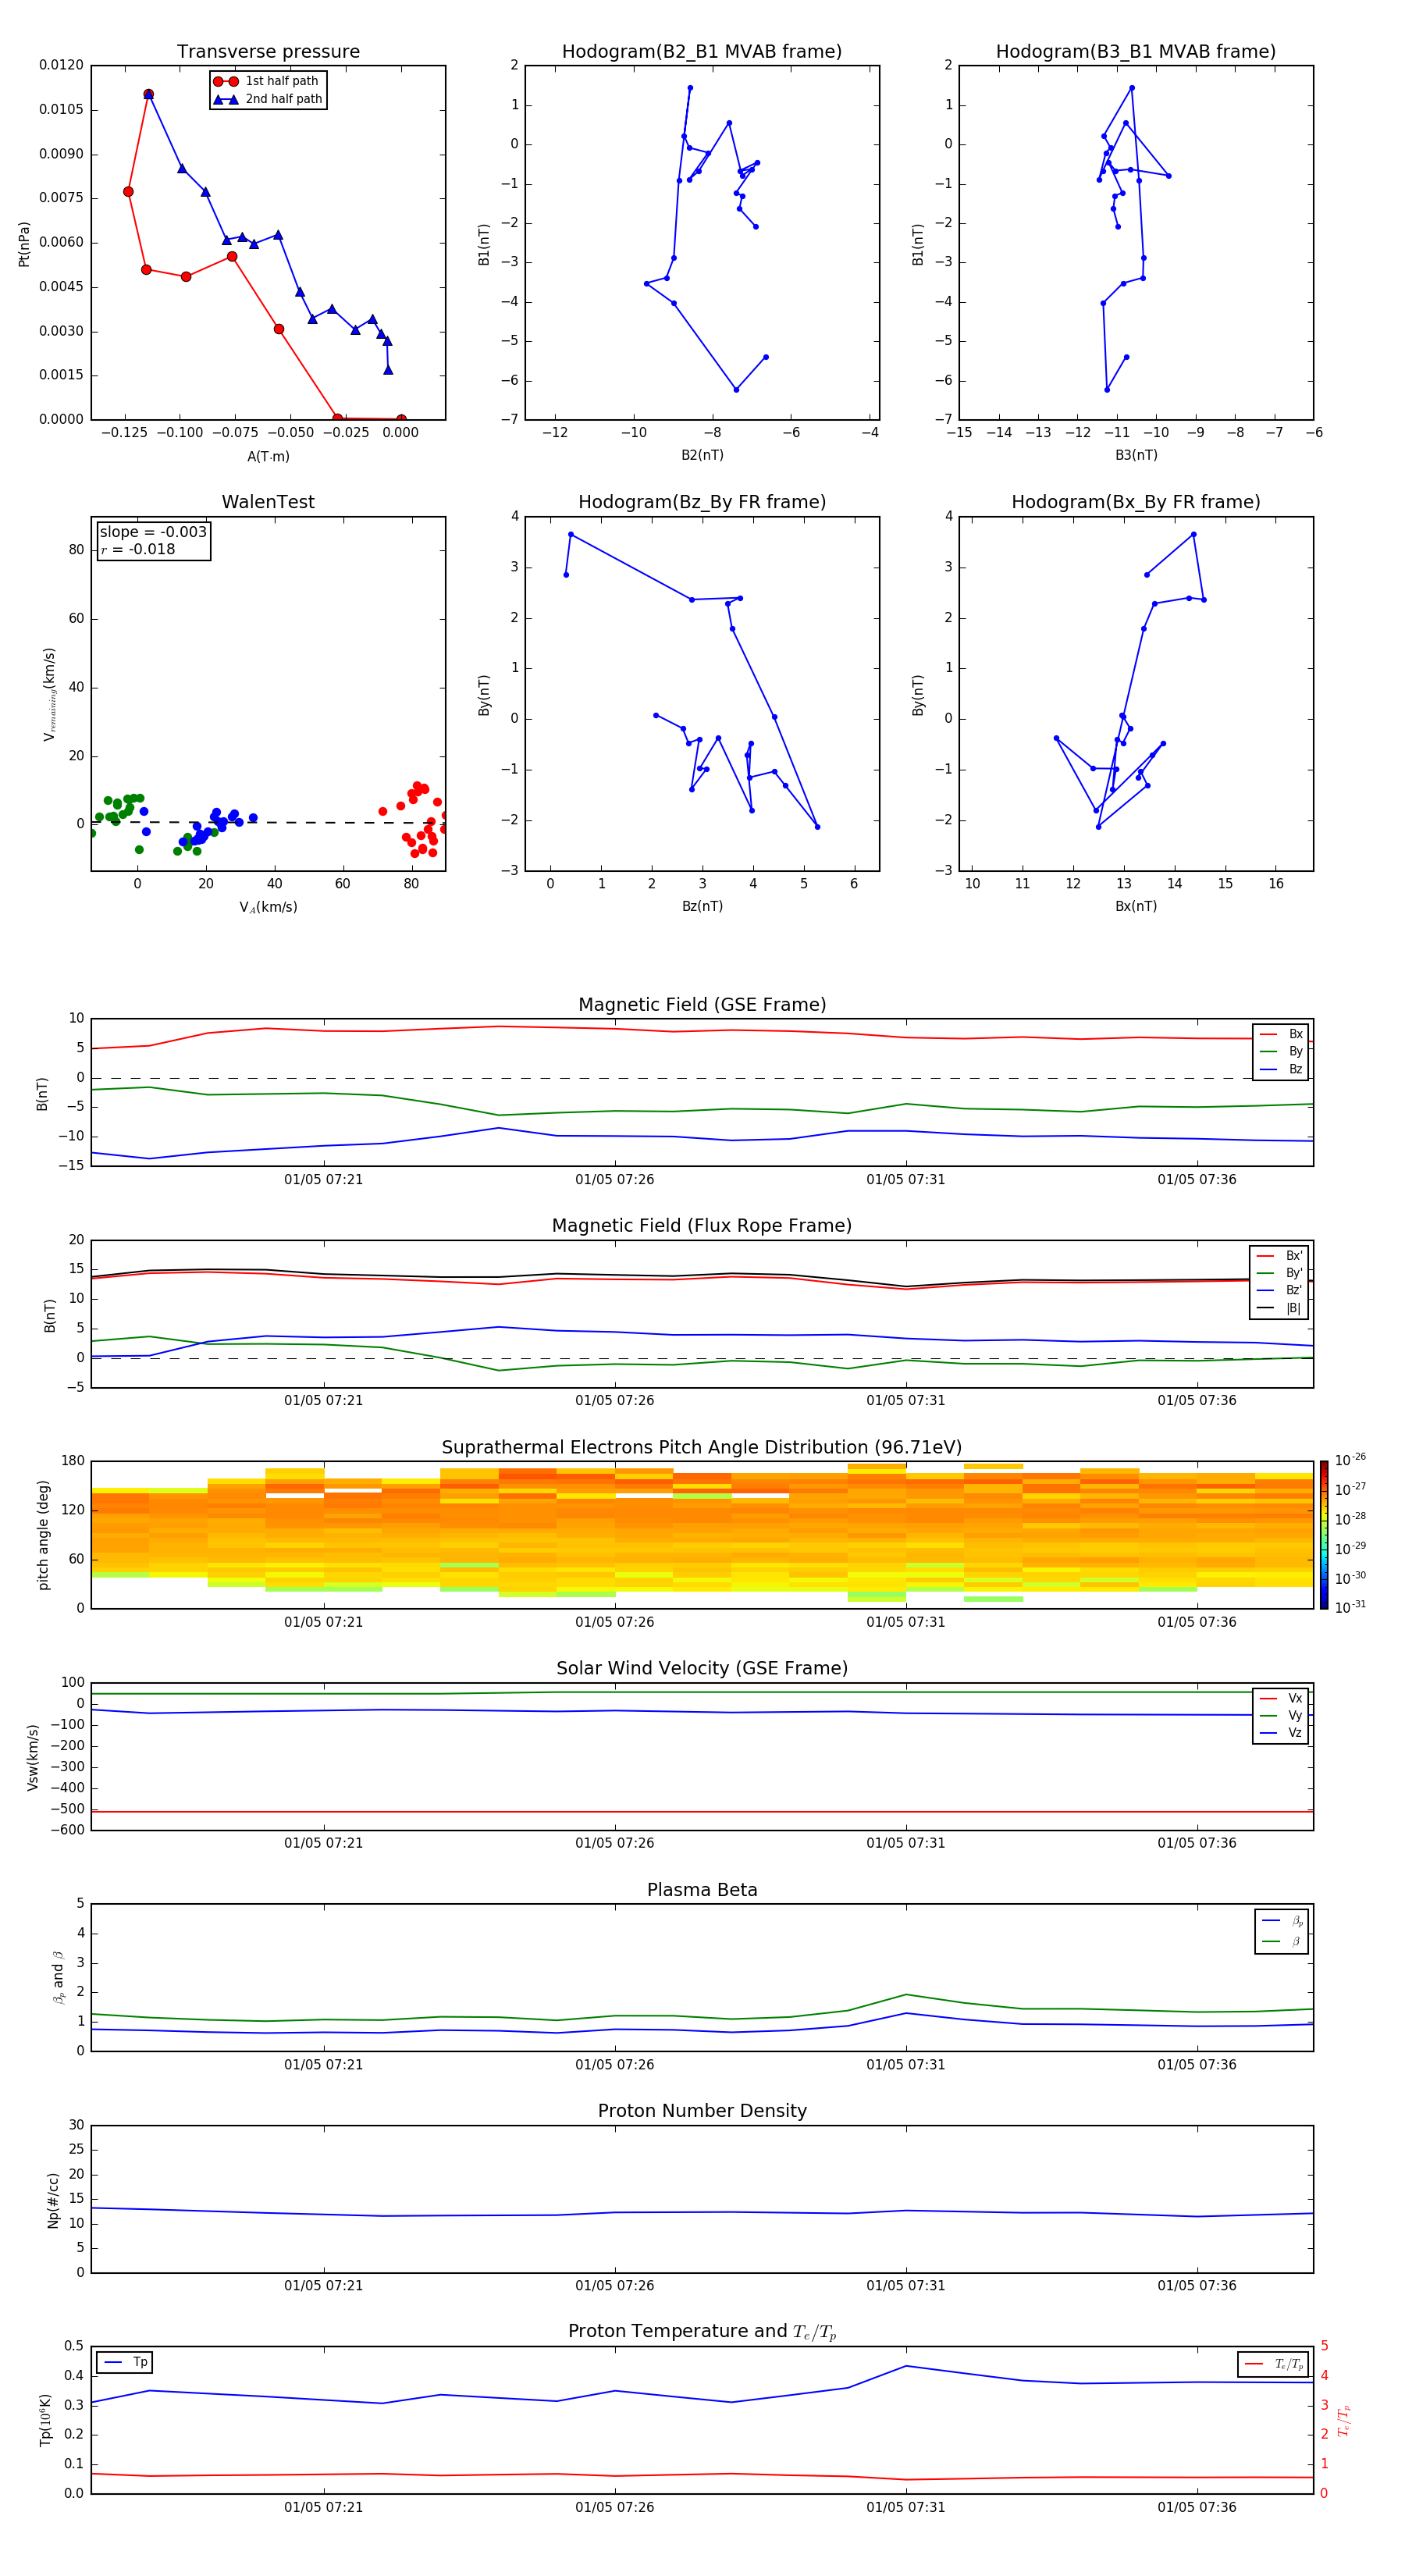This screenshot has height=2576, width=1405.
Task: Click the "Bx(nT)" x-axis label
Action: 1136,906
